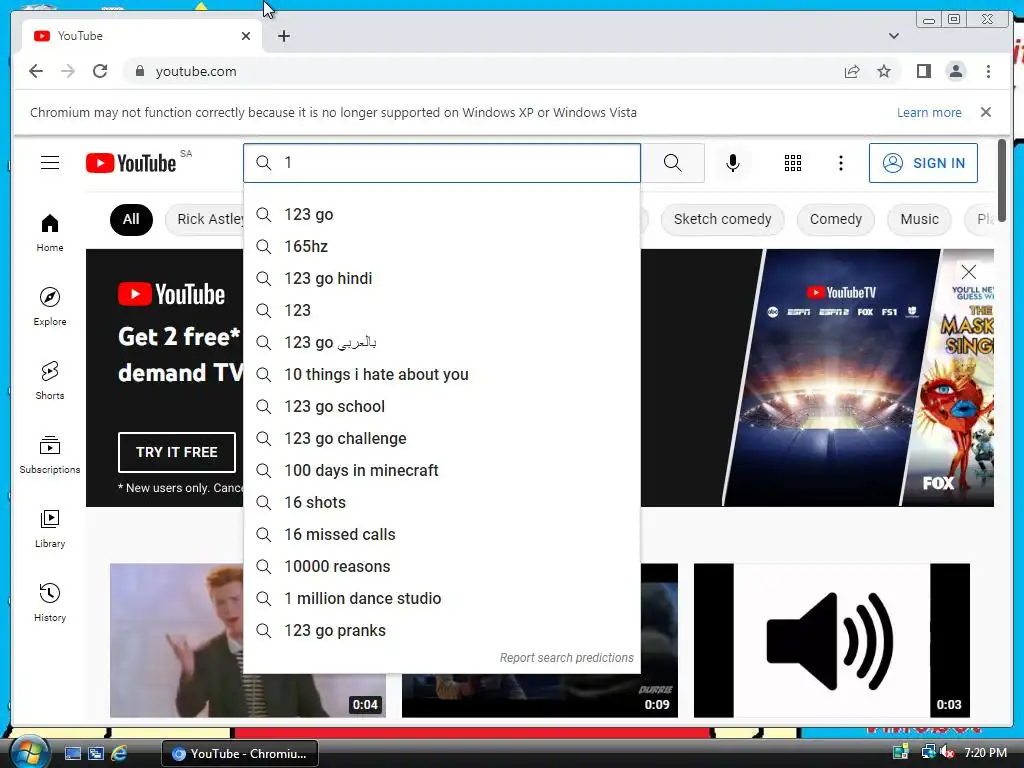Bookmark this page with the star icon

coord(884,71)
